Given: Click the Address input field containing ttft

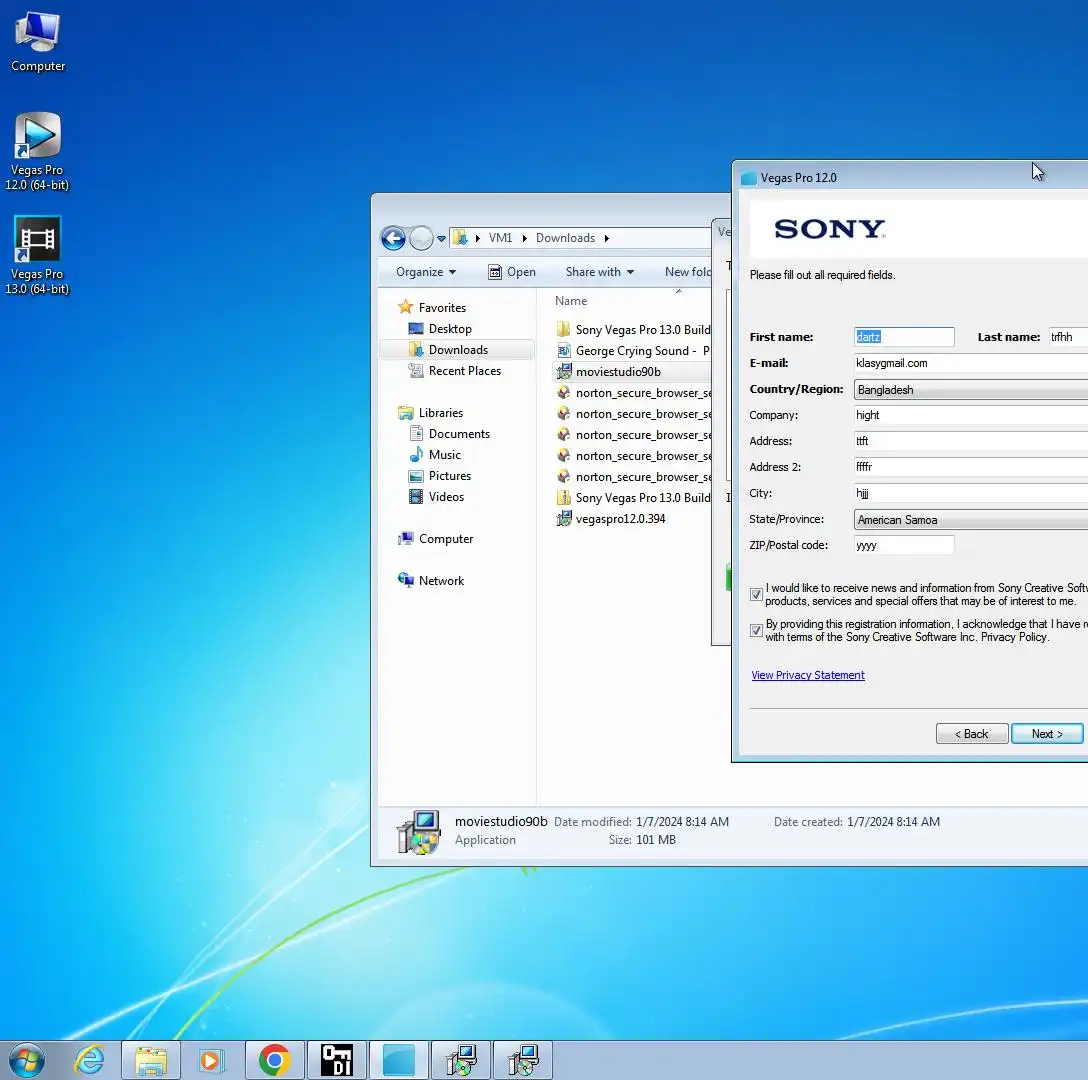Looking at the screenshot, I should pyautogui.click(x=971, y=441).
